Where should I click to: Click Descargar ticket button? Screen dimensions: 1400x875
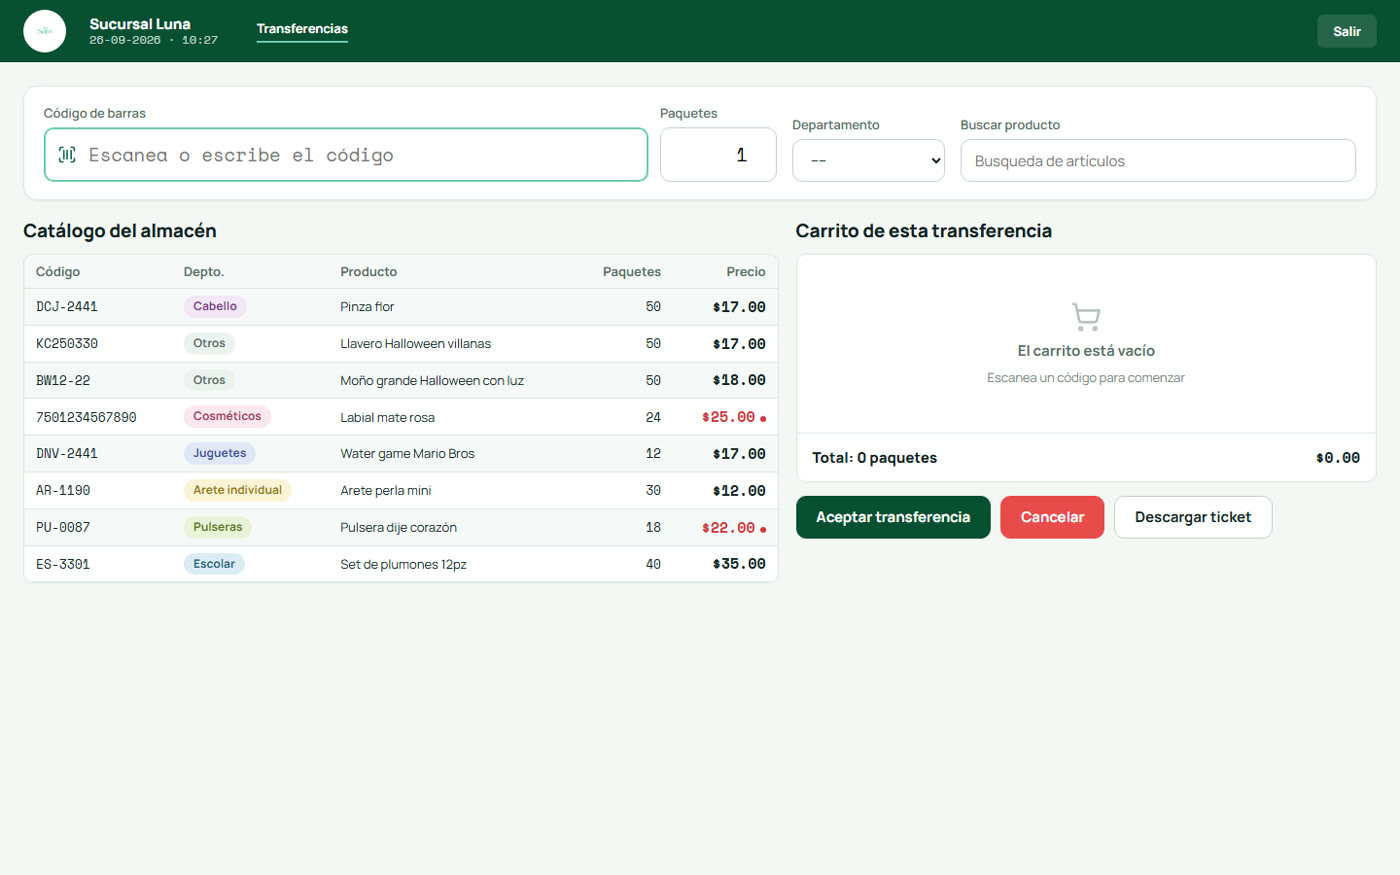[1193, 517]
